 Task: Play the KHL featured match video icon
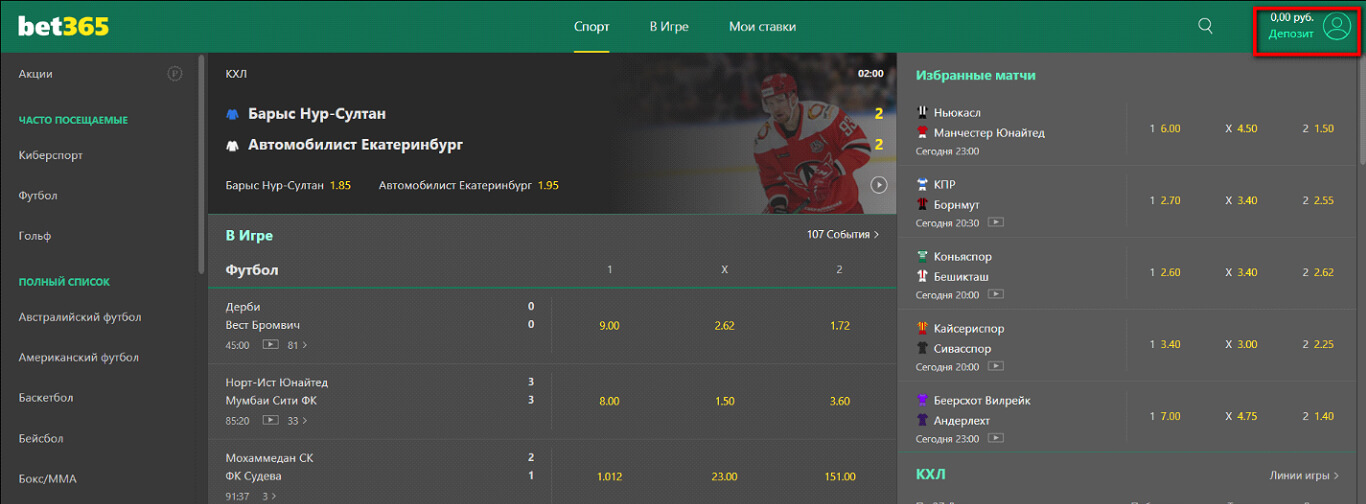click(879, 185)
